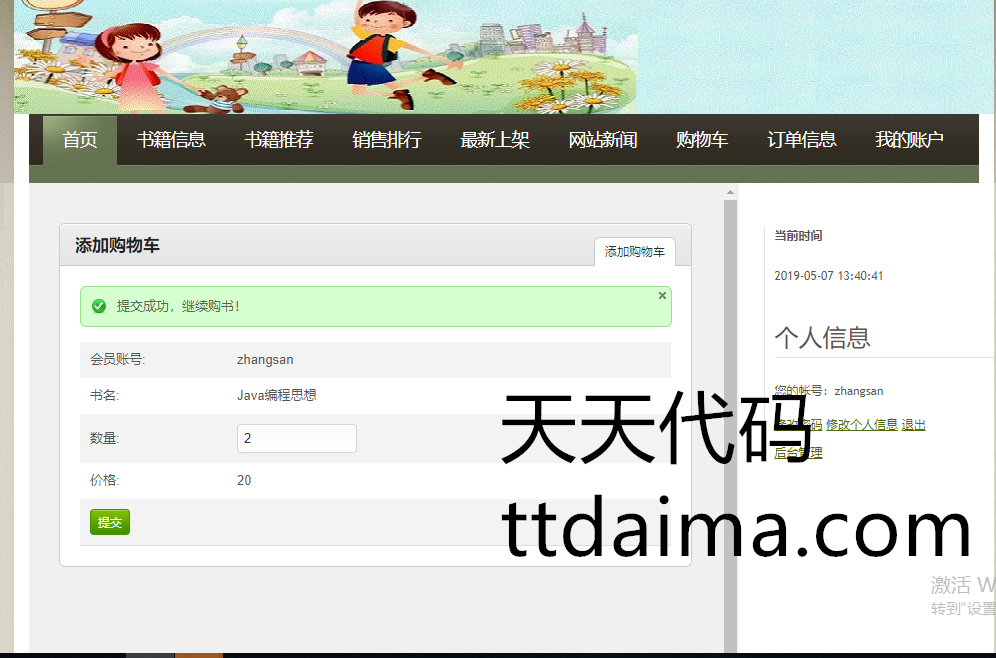Viewport: 996px width, 658px height.
Task: Open the 首页 home menu item
Action: coord(80,140)
